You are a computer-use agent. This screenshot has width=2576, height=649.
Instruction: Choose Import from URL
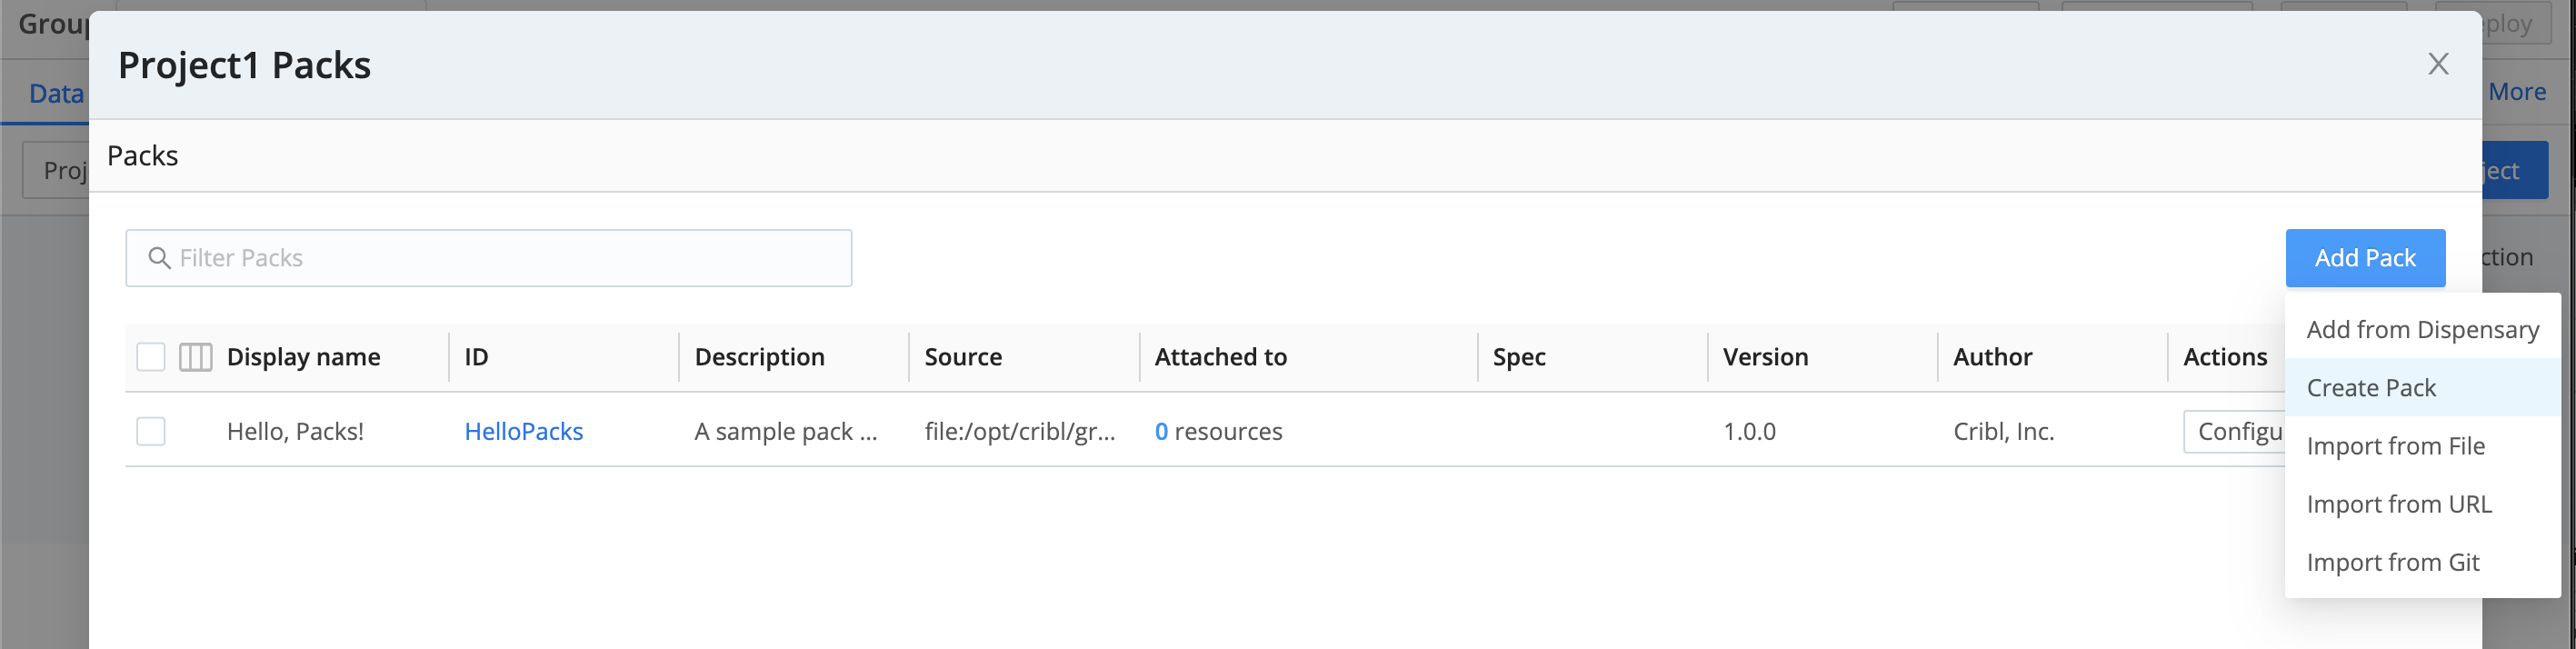click(2398, 504)
